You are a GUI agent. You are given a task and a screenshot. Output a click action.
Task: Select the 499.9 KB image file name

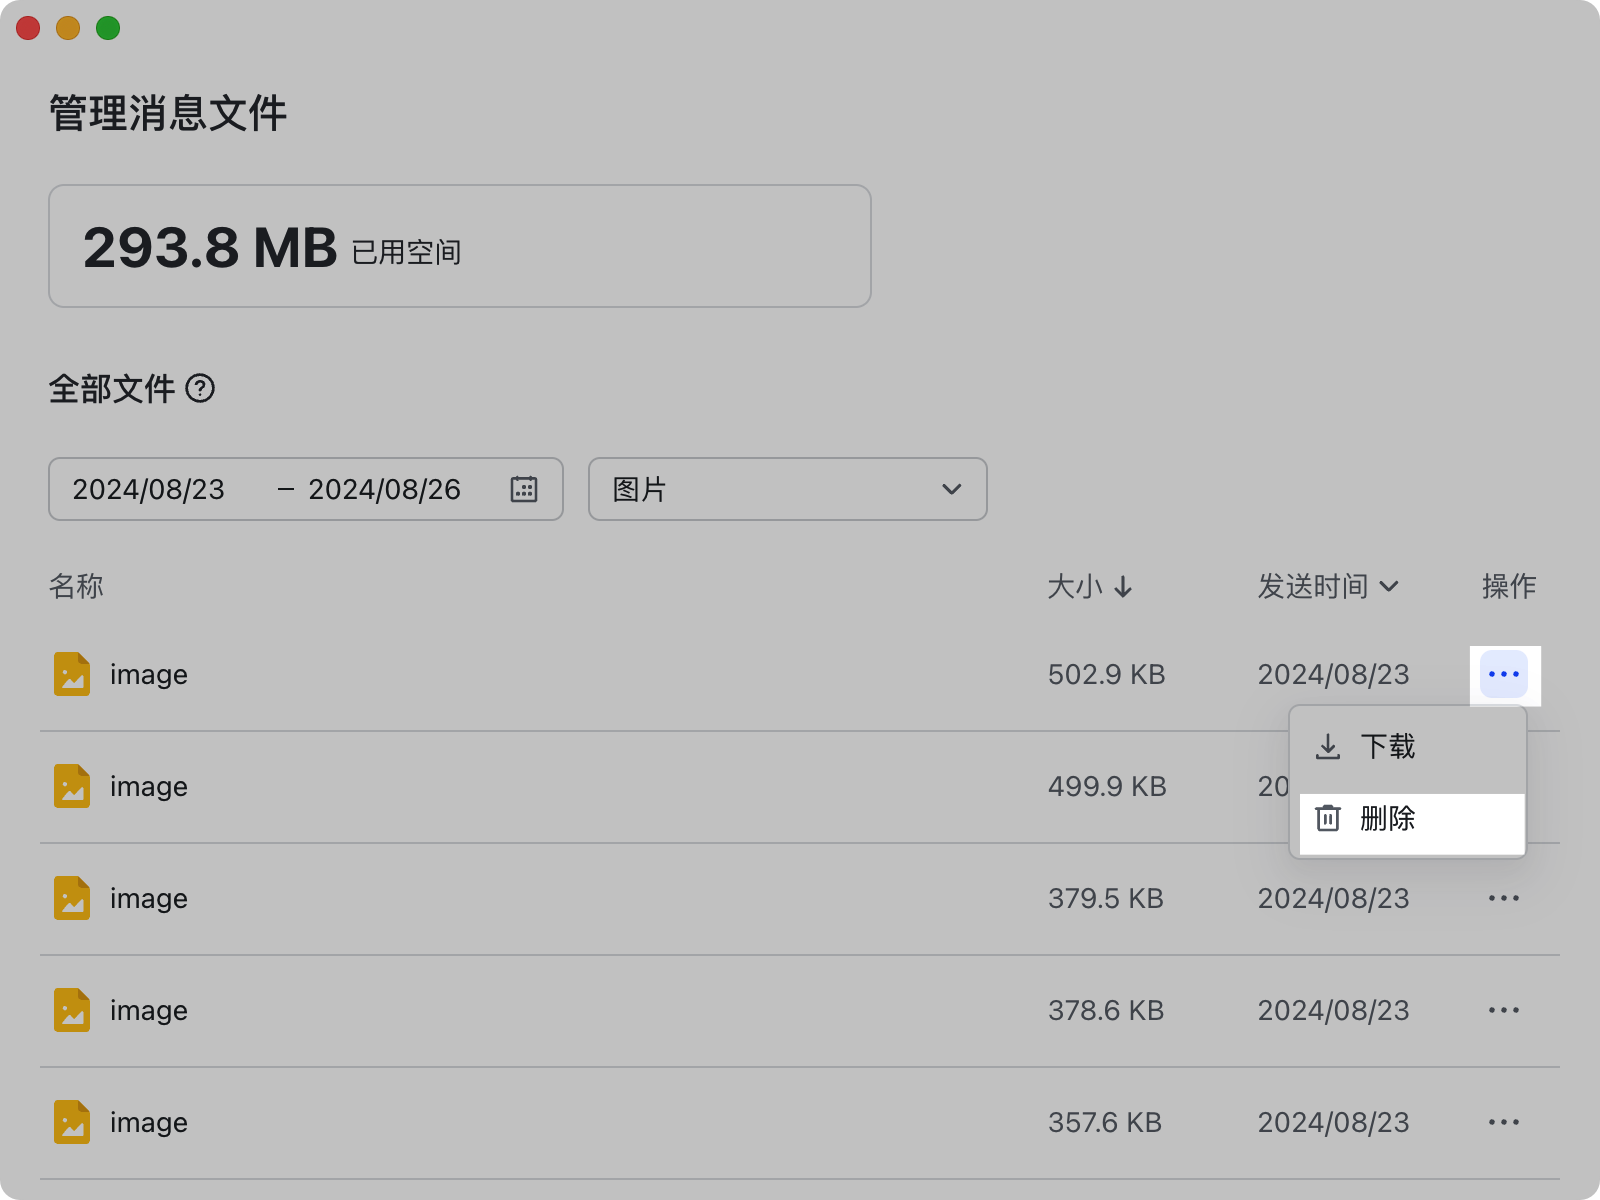coord(149,787)
